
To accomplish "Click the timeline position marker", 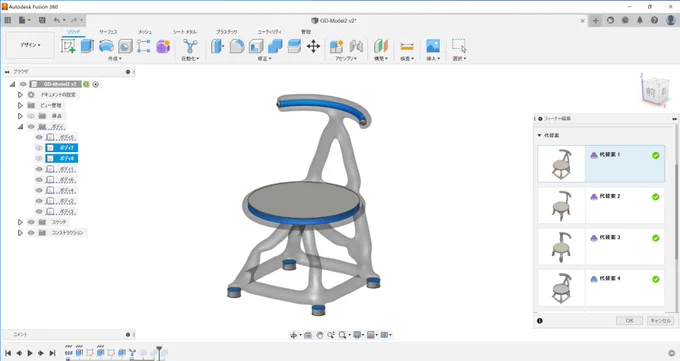I will [x=159, y=353].
